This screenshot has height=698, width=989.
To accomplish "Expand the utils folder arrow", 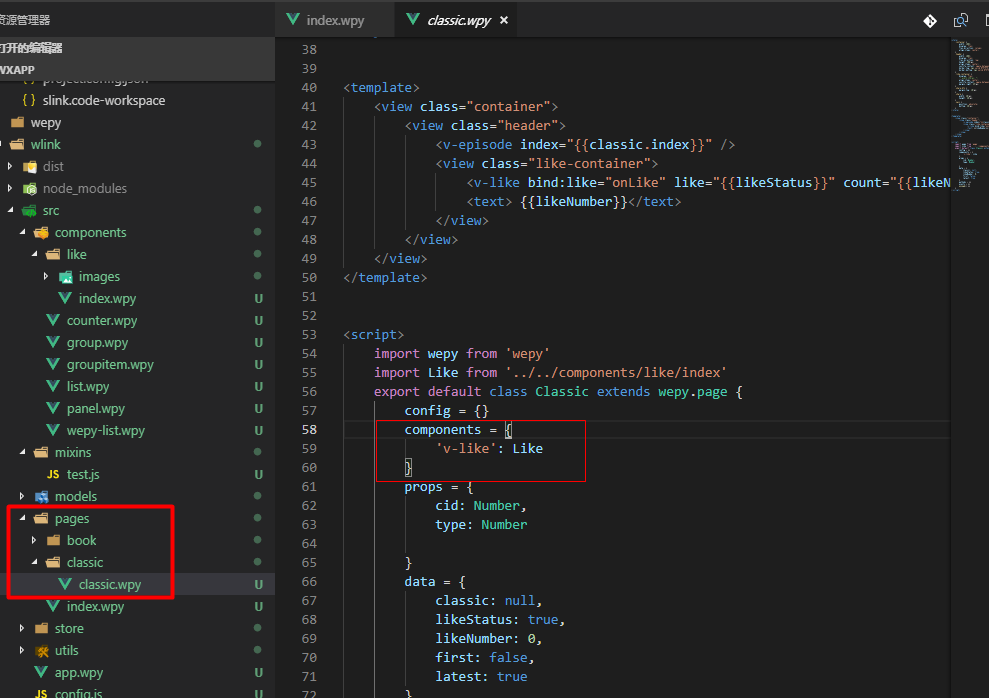I will (22, 650).
